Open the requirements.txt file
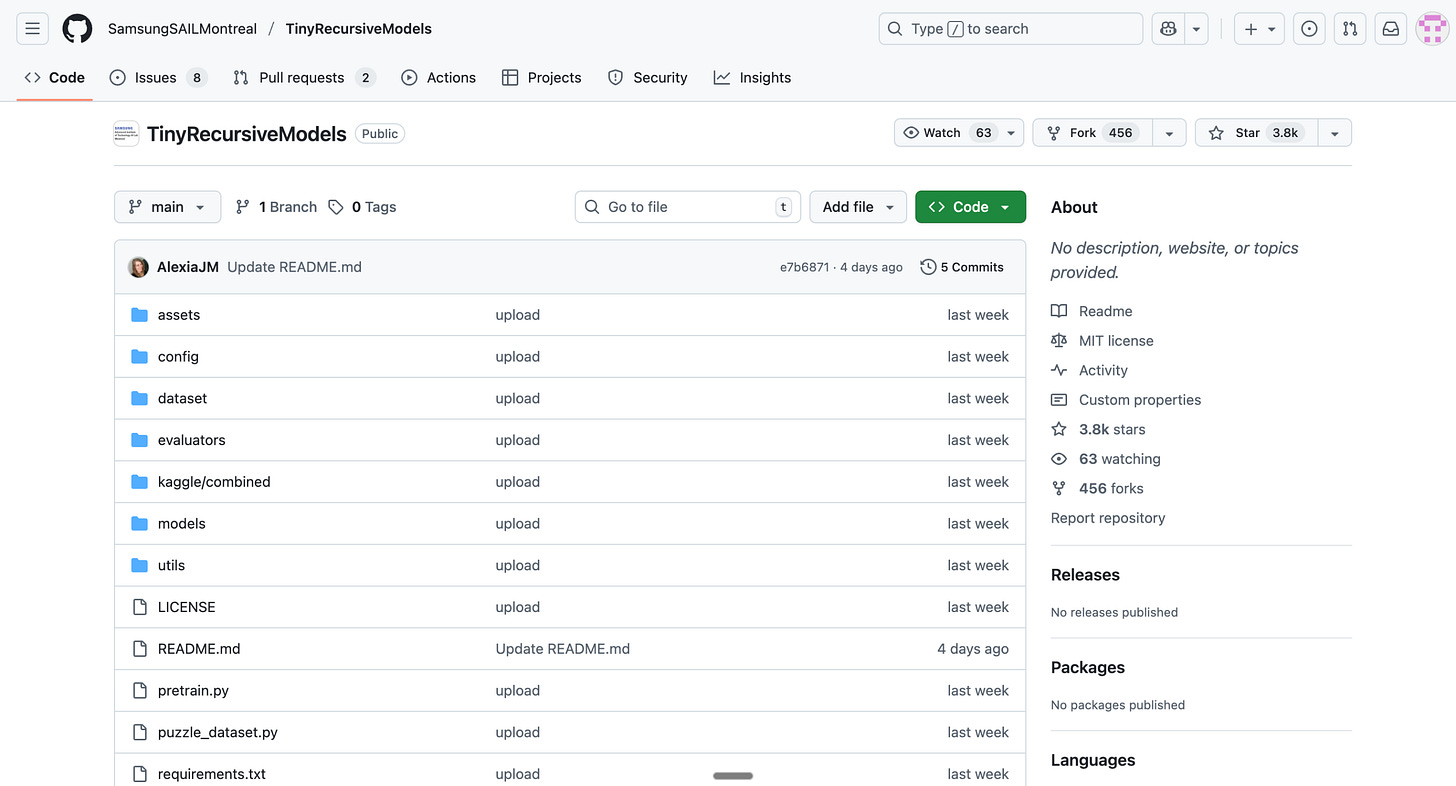Screen dimensions: 1456x786 click(212, 774)
